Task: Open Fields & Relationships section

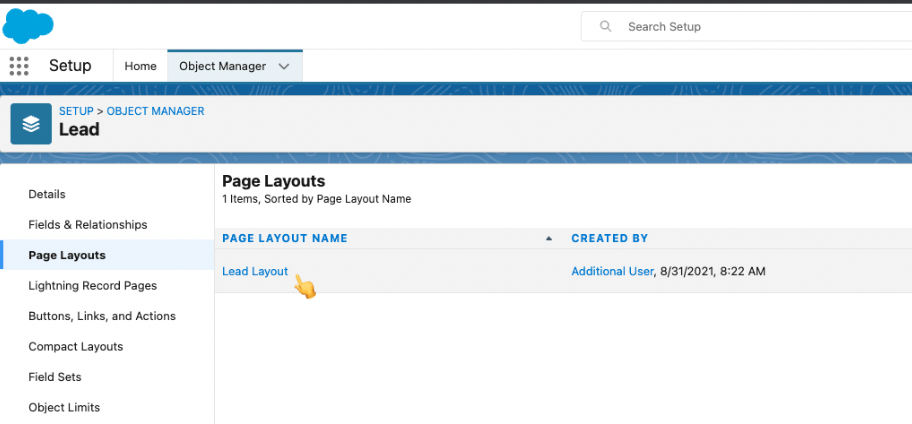Action: [88, 225]
